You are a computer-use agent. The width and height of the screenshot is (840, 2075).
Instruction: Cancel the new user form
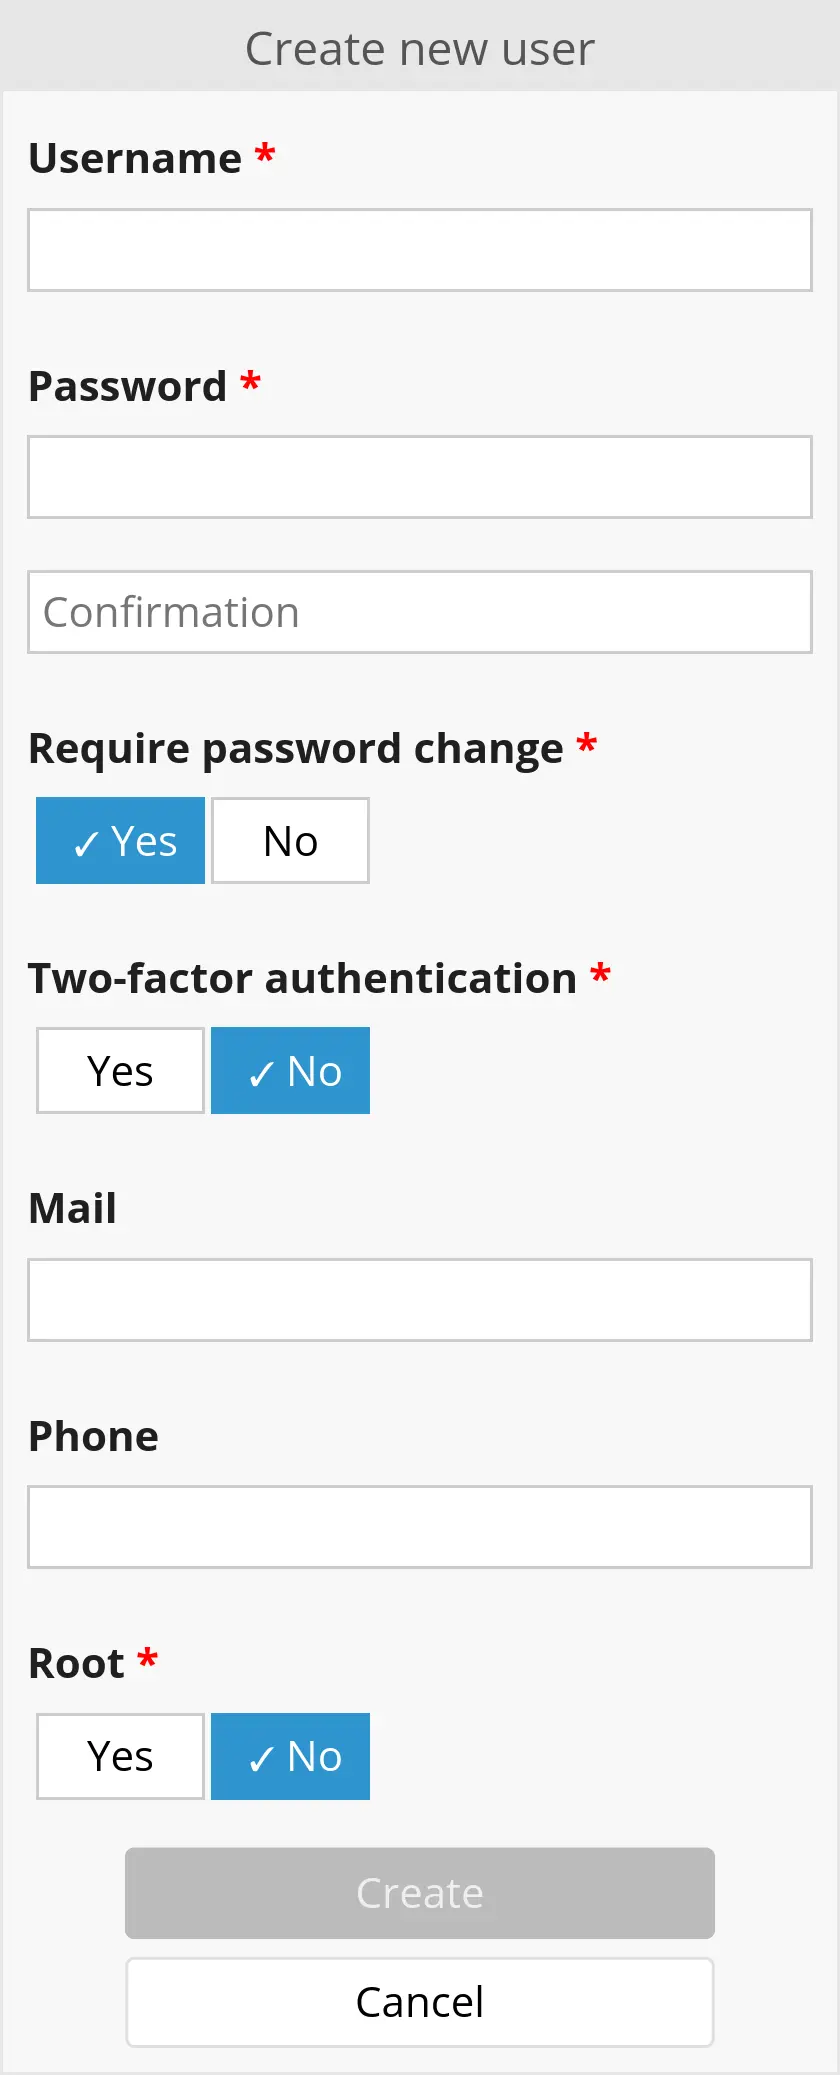point(420,2002)
